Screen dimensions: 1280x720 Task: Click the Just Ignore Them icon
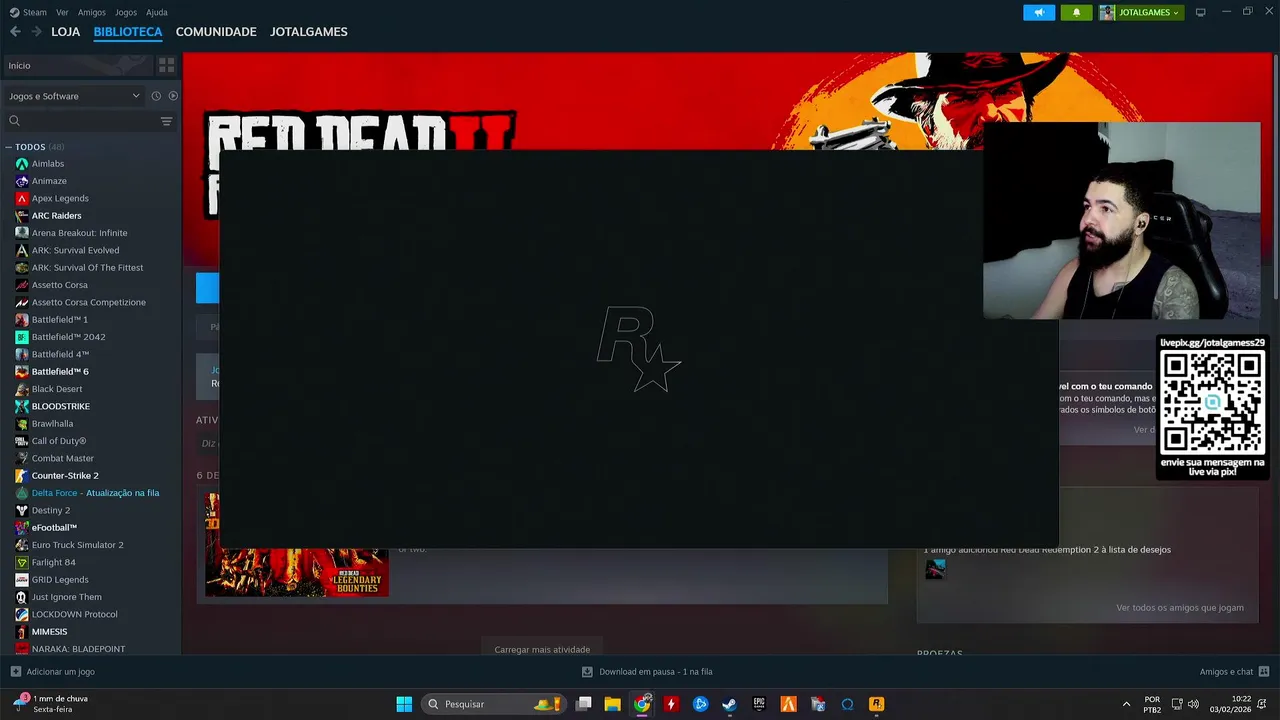[22, 597]
